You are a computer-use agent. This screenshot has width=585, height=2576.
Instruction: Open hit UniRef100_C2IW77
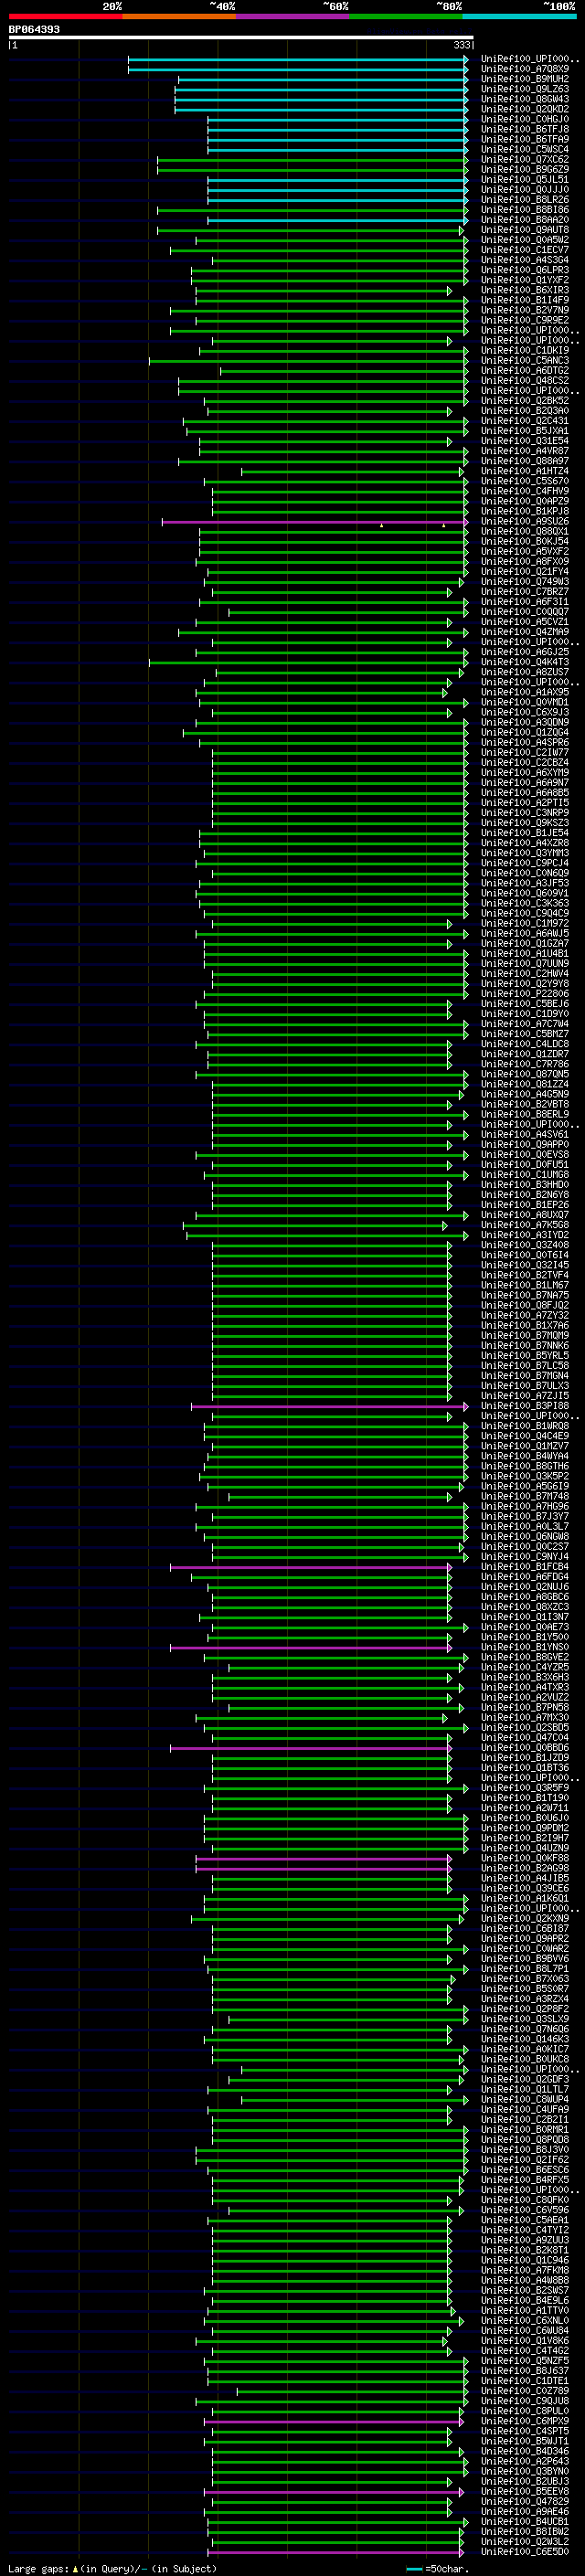pos(525,753)
